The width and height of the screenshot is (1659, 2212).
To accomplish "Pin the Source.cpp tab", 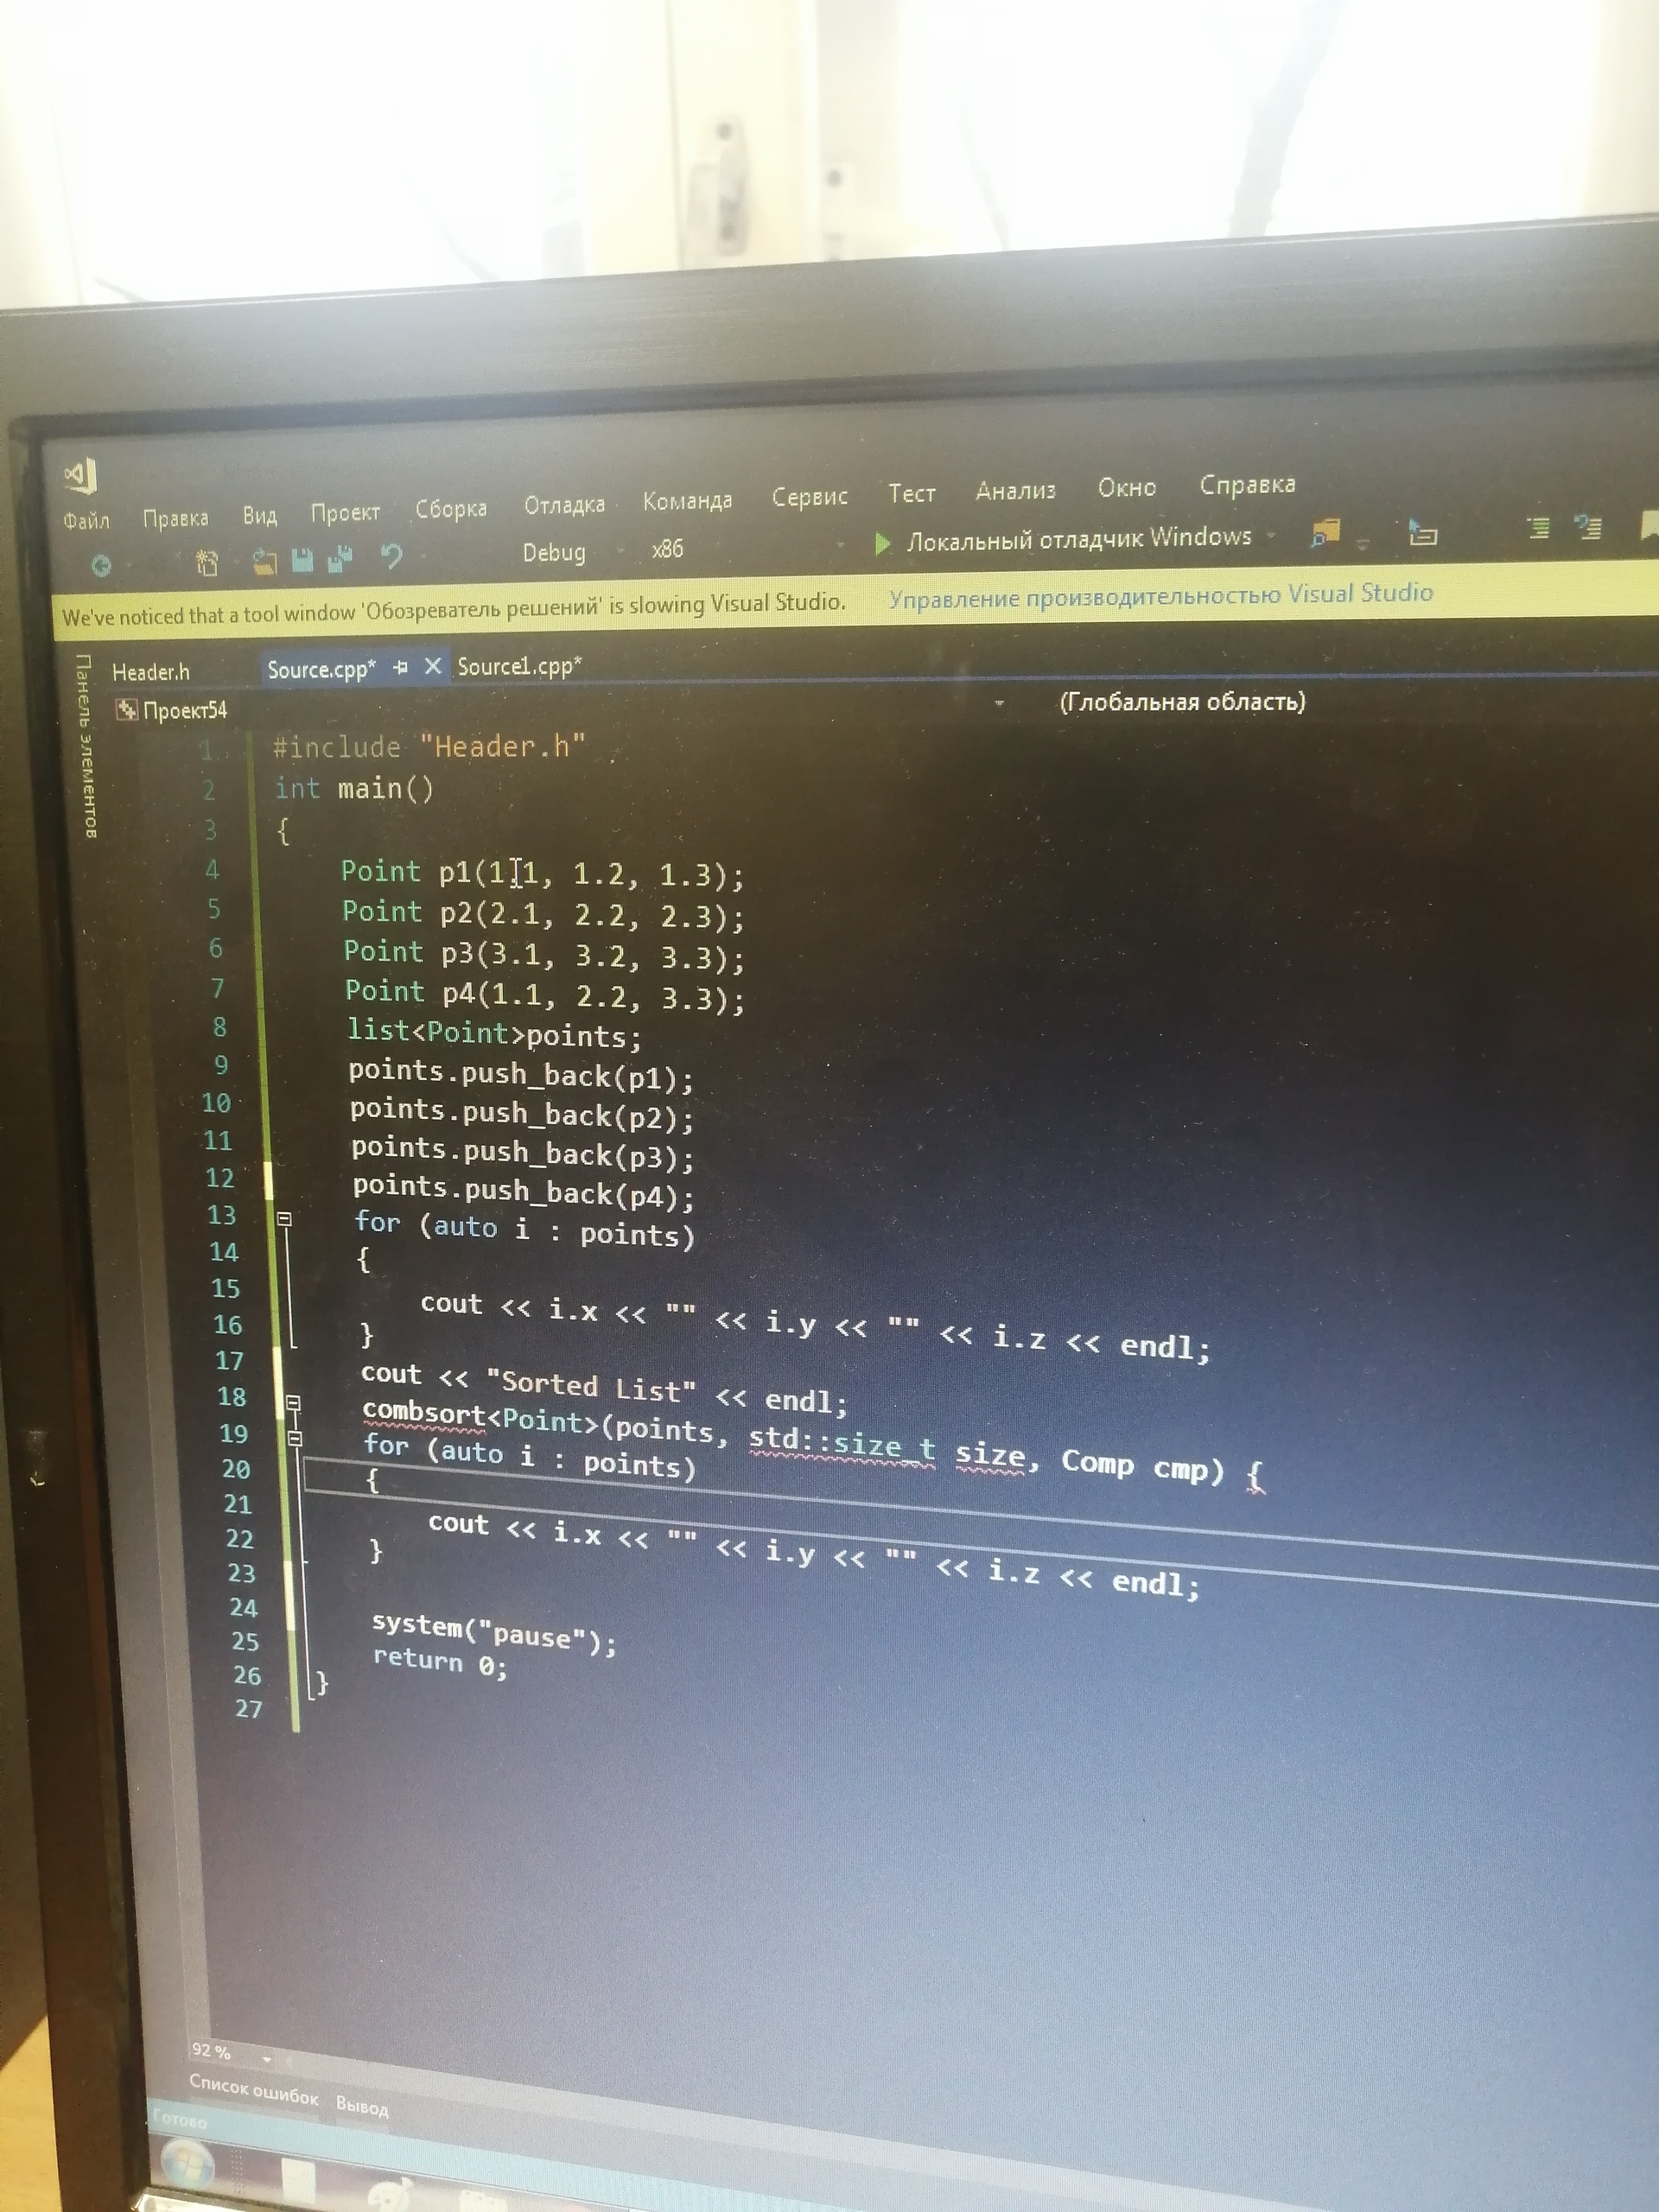I will [400, 667].
